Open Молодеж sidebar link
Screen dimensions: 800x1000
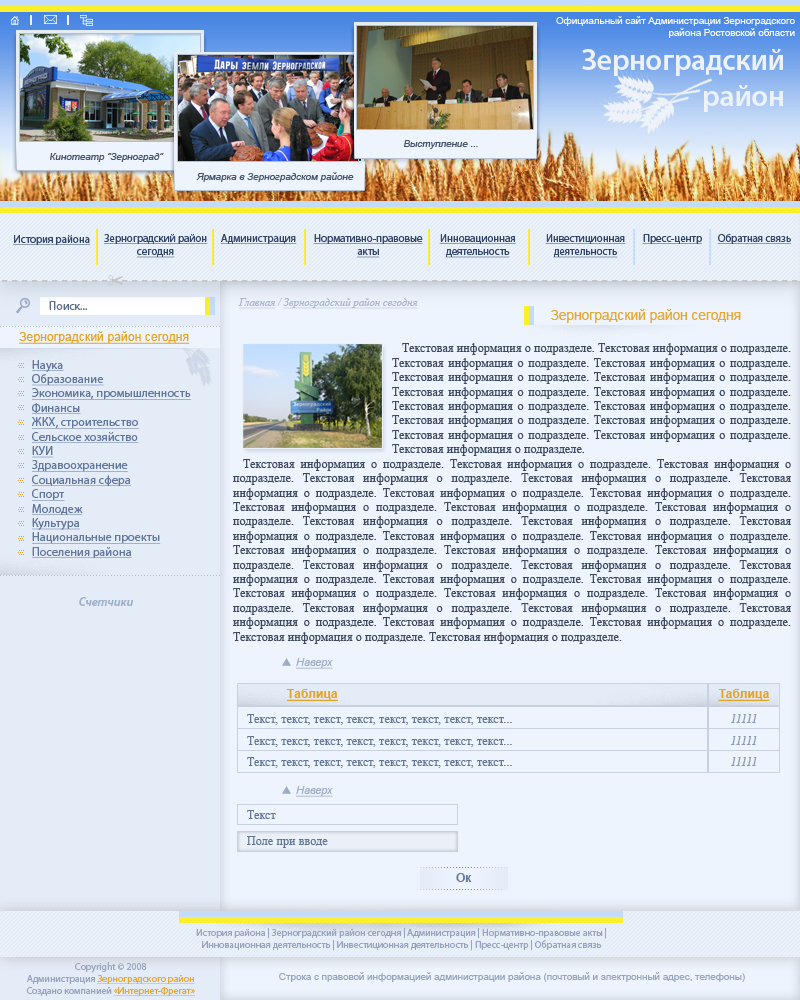click(x=57, y=509)
